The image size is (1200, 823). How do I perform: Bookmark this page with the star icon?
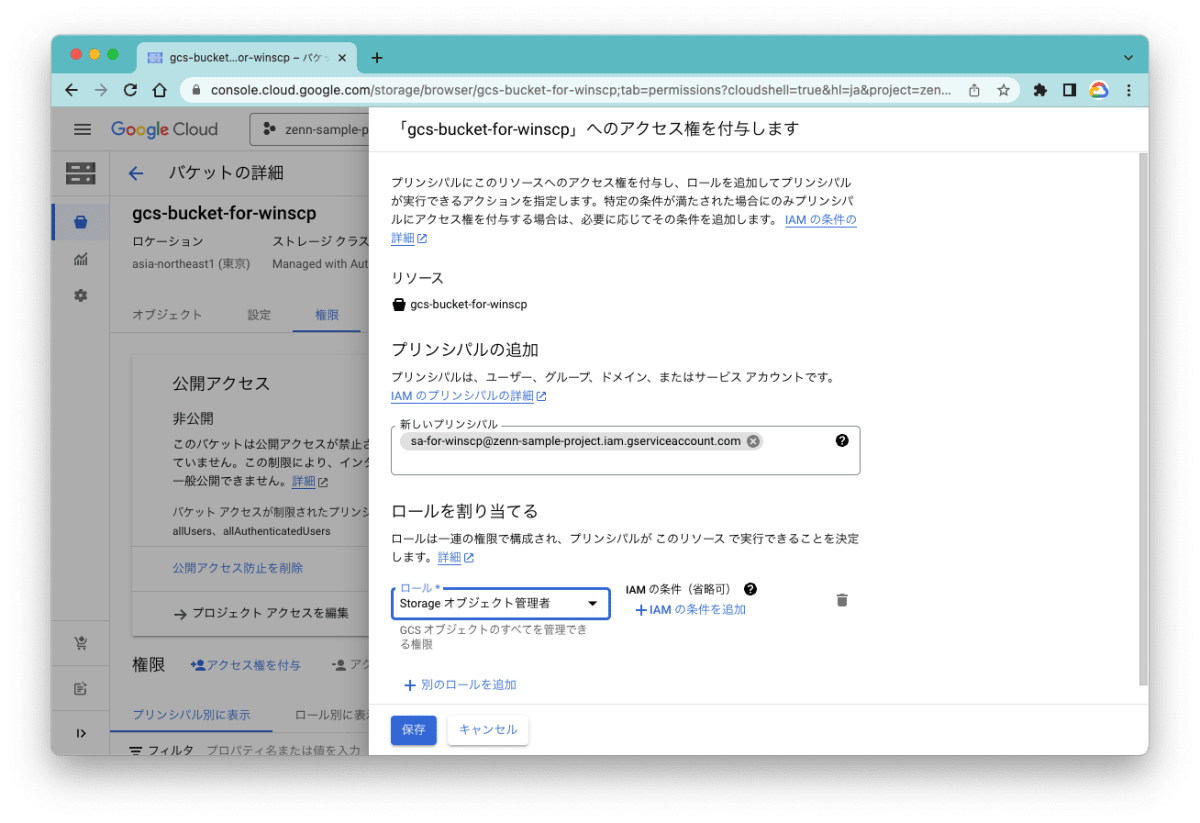tap(1003, 90)
